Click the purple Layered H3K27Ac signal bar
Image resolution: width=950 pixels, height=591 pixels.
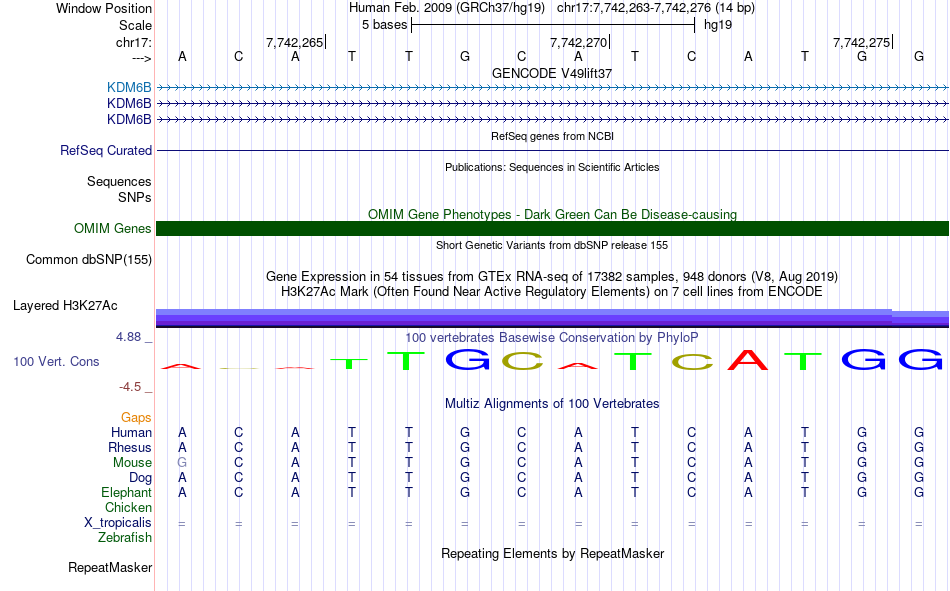[552, 318]
